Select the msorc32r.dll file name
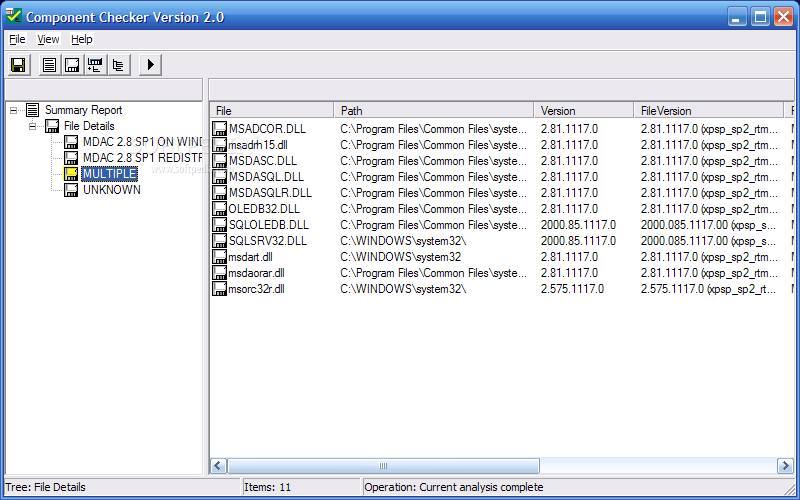The image size is (800, 500). pyautogui.click(x=257, y=289)
